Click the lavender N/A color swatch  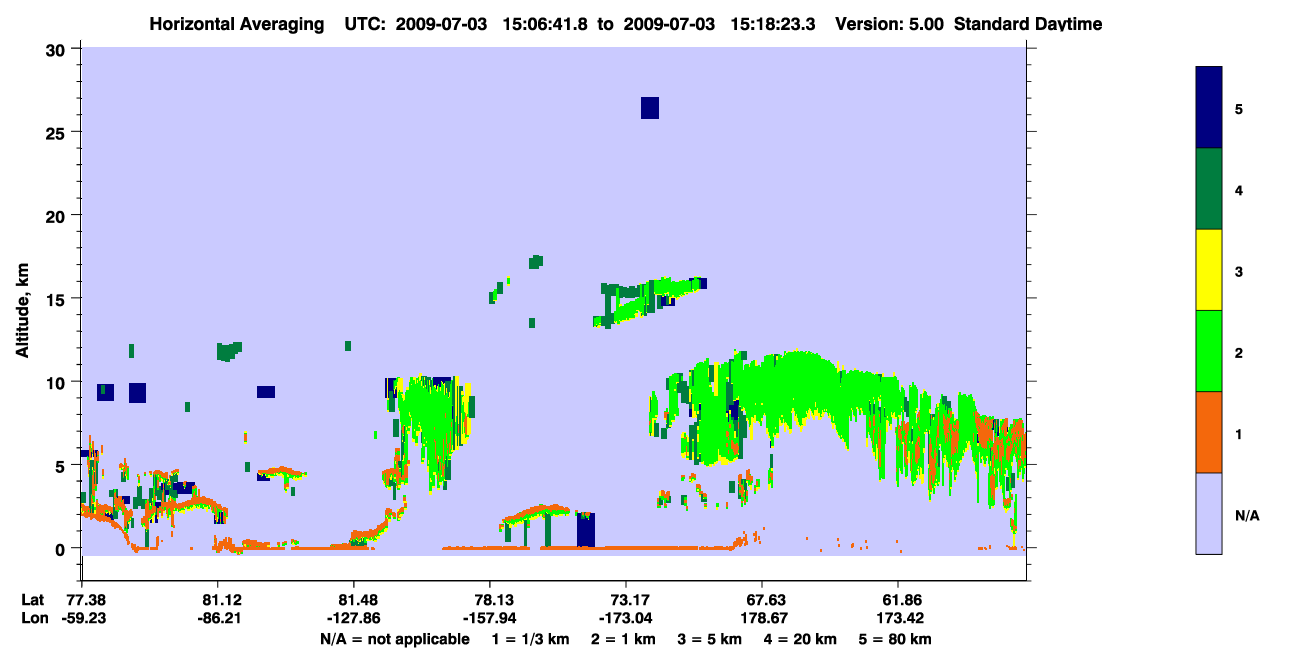coord(1209,513)
